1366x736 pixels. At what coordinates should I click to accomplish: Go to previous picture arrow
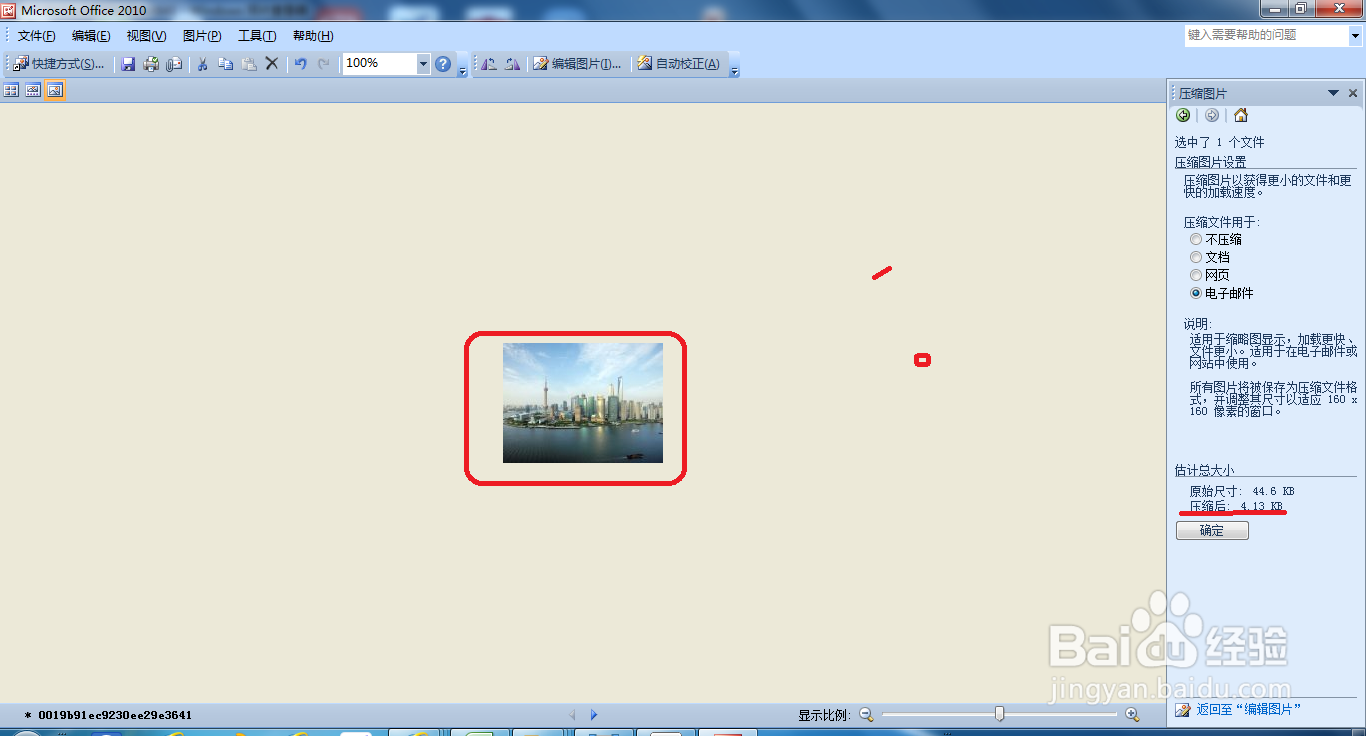[x=573, y=715]
